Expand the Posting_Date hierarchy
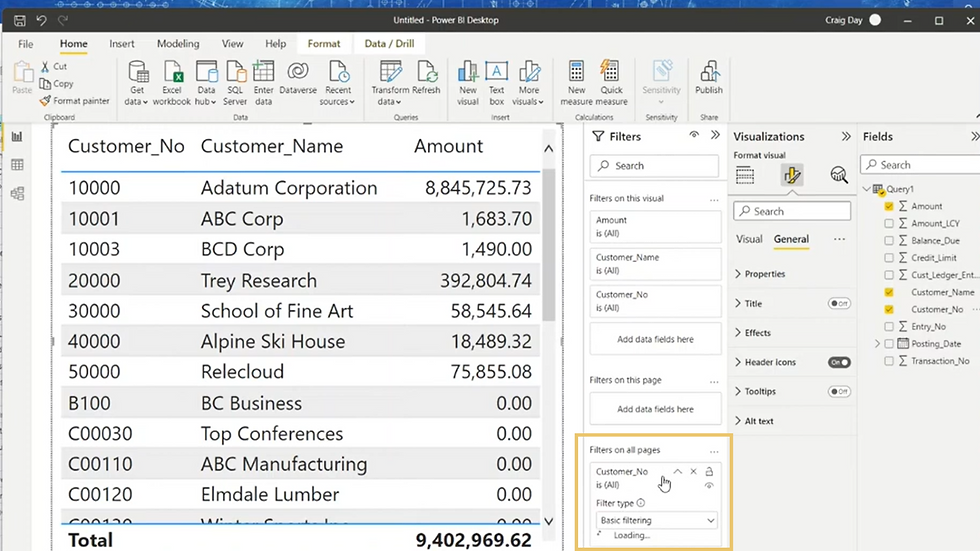The image size is (980, 551). pos(878,344)
